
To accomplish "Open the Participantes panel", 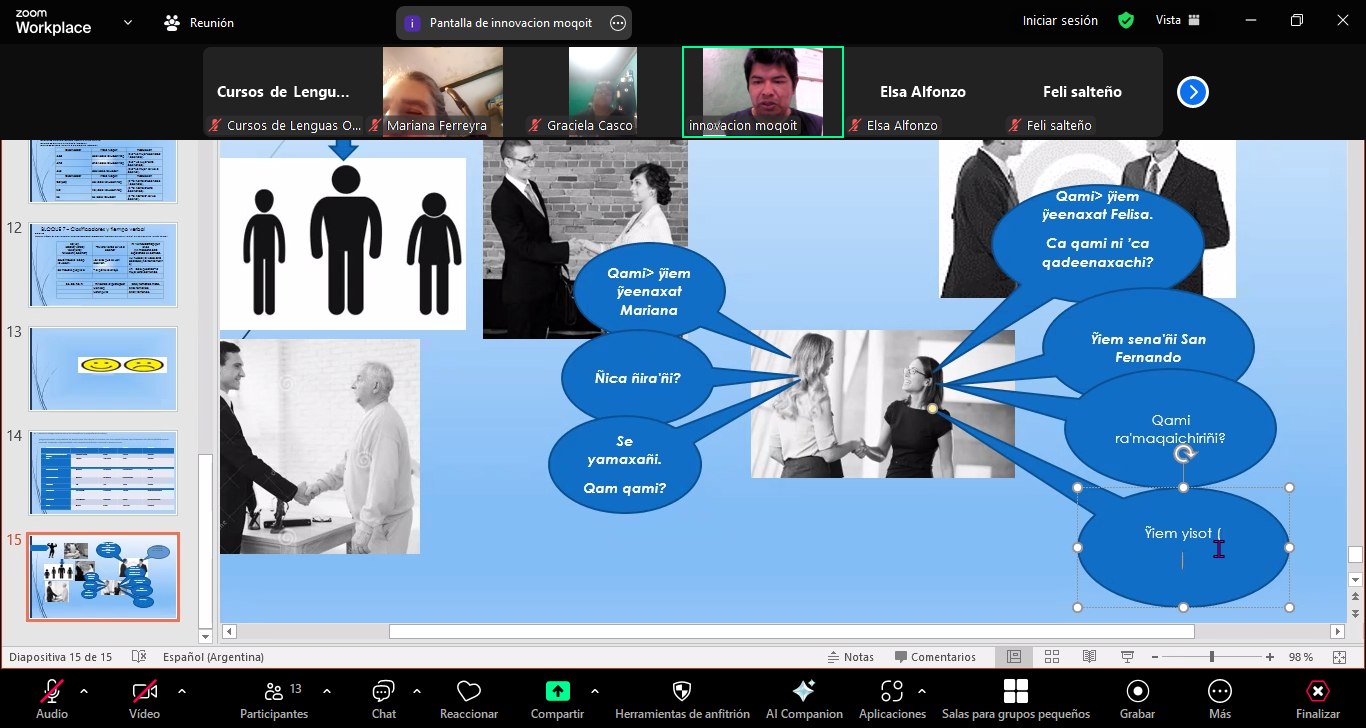I will (x=274, y=692).
